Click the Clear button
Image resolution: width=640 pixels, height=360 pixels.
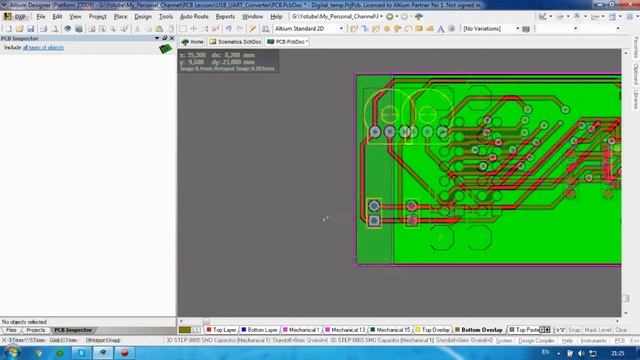tap(621, 330)
